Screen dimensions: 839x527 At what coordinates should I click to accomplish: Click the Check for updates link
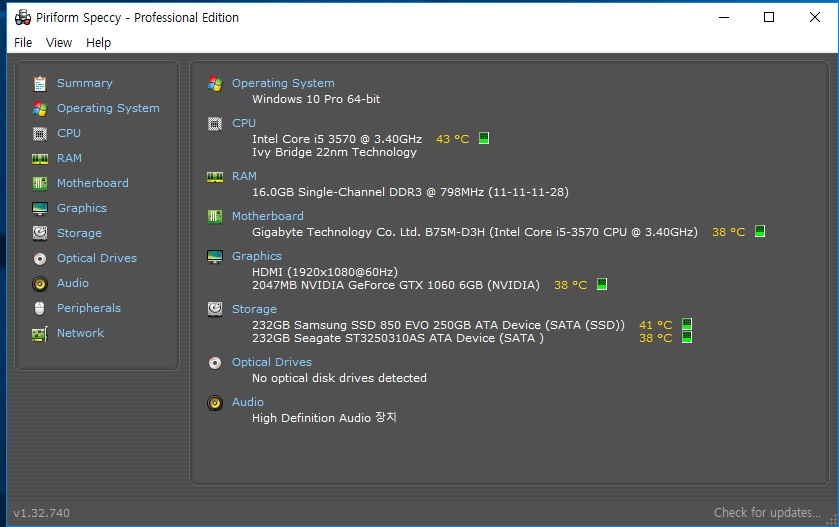767,513
